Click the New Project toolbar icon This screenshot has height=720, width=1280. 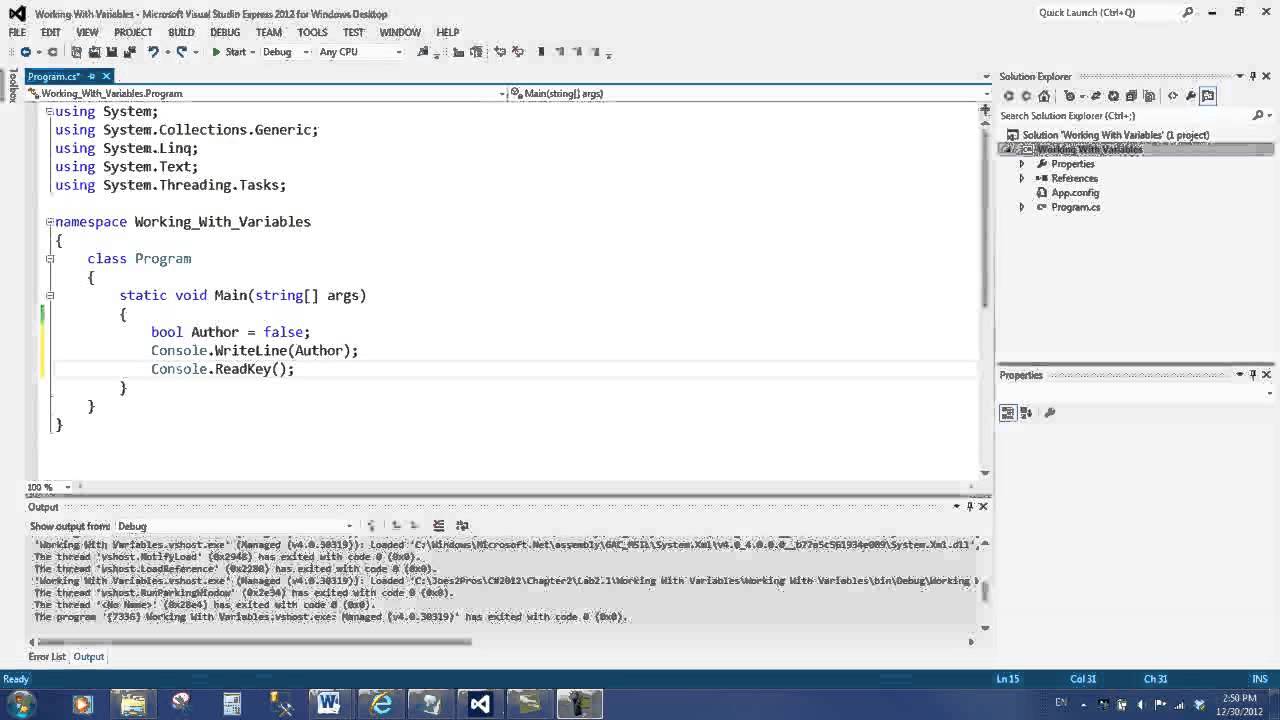pyautogui.click(x=76, y=52)
